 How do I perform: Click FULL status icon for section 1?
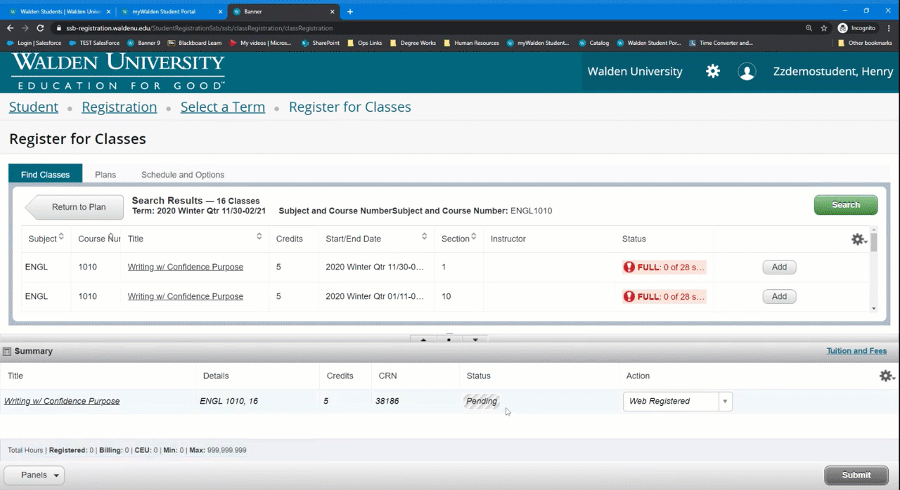[x=629, y=267]
